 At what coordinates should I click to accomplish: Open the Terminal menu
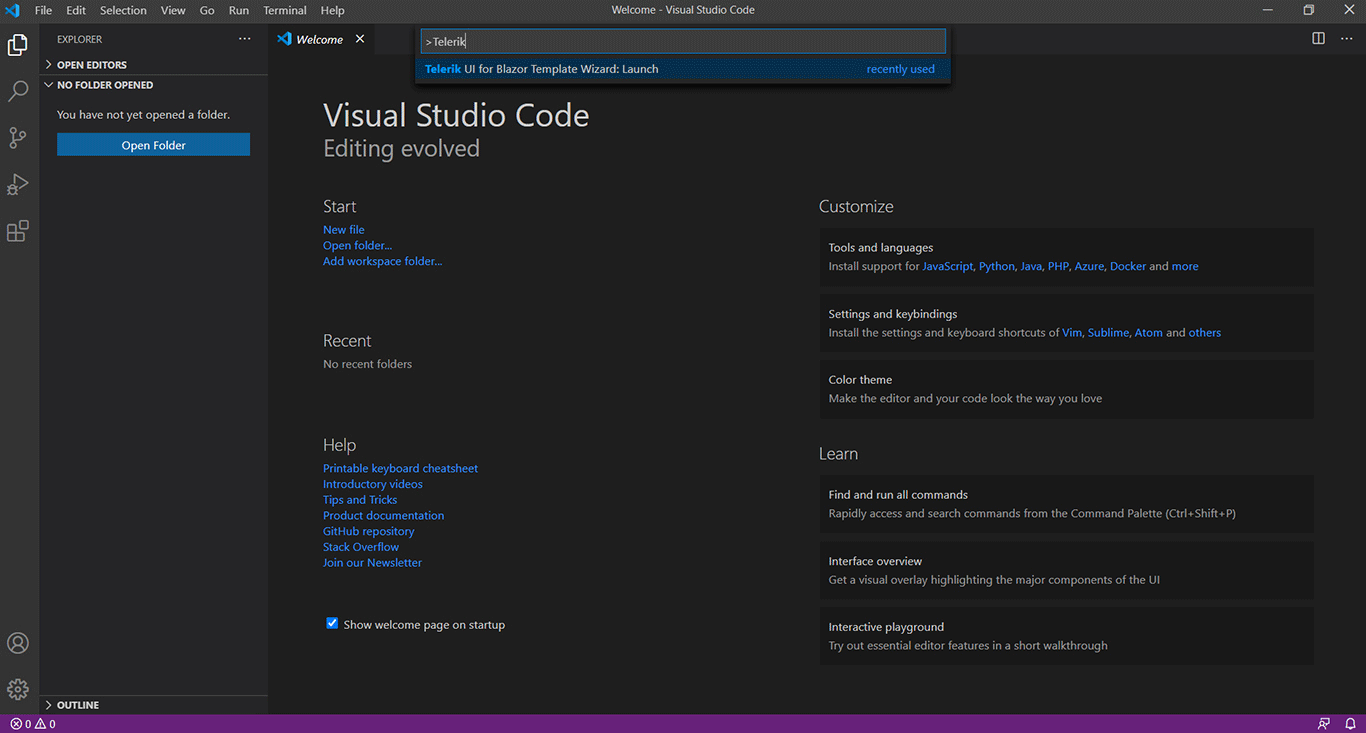coord(285,10)
